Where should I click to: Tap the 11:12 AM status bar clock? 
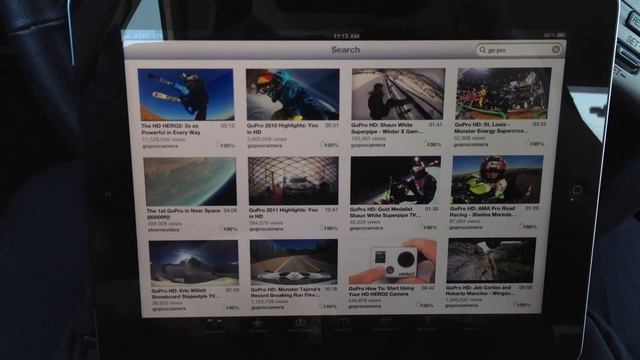tap(346, 36)
